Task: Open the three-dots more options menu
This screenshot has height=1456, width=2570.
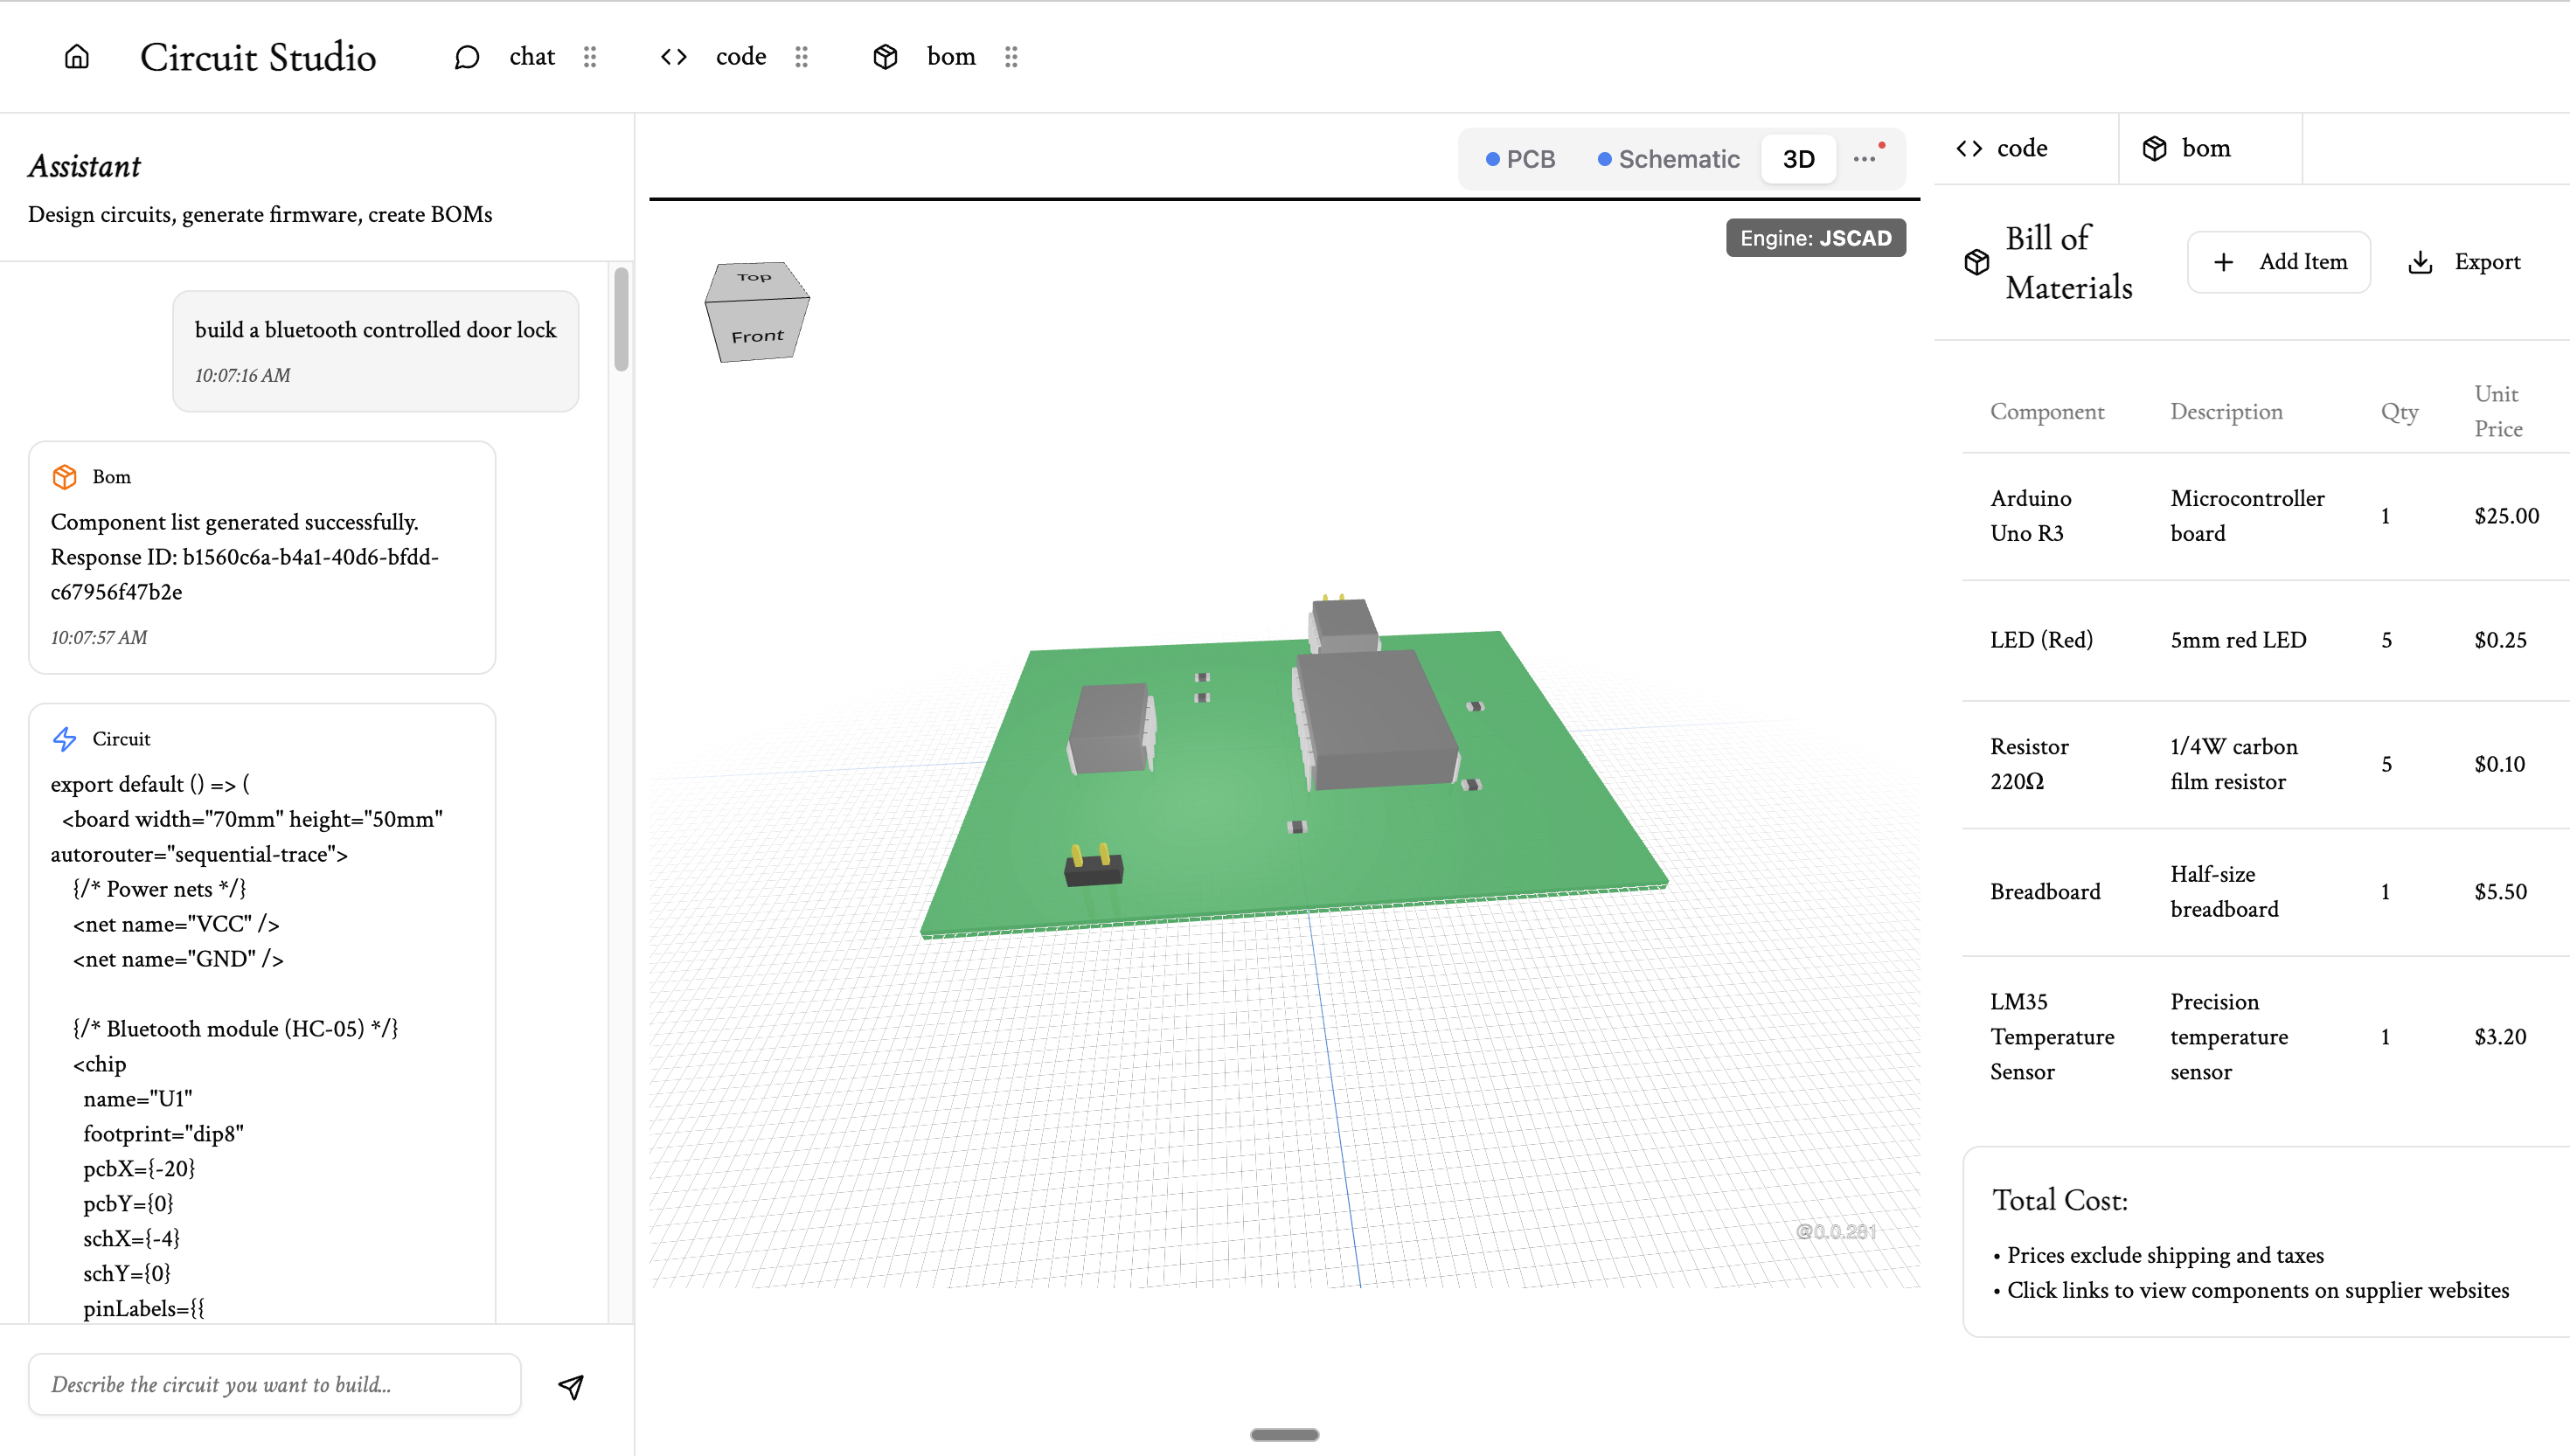Action: (x=1864, y=159)
